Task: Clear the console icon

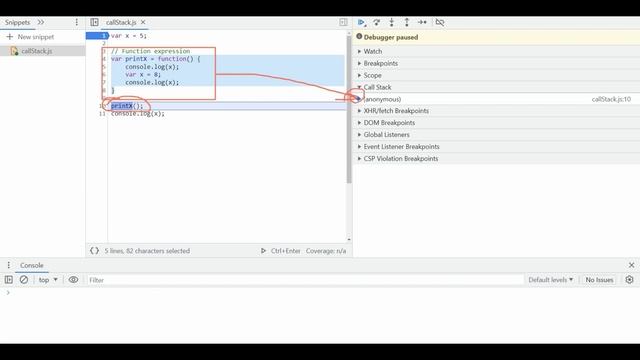Action: [x=24, y=280]
